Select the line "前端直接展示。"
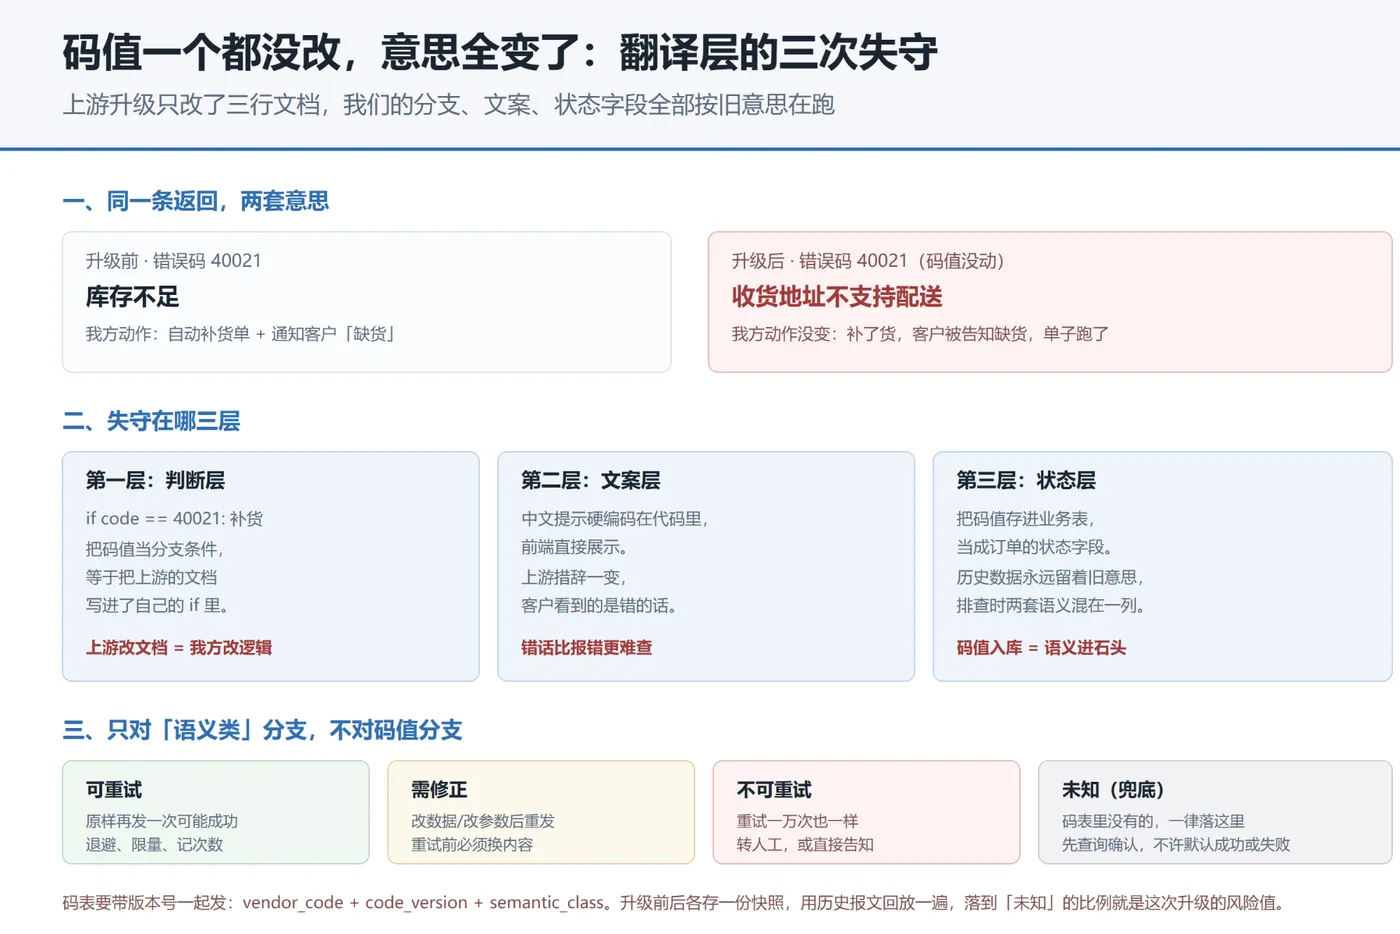The height and width of the screenshot is (934, 1400). (x=578, y=548)
